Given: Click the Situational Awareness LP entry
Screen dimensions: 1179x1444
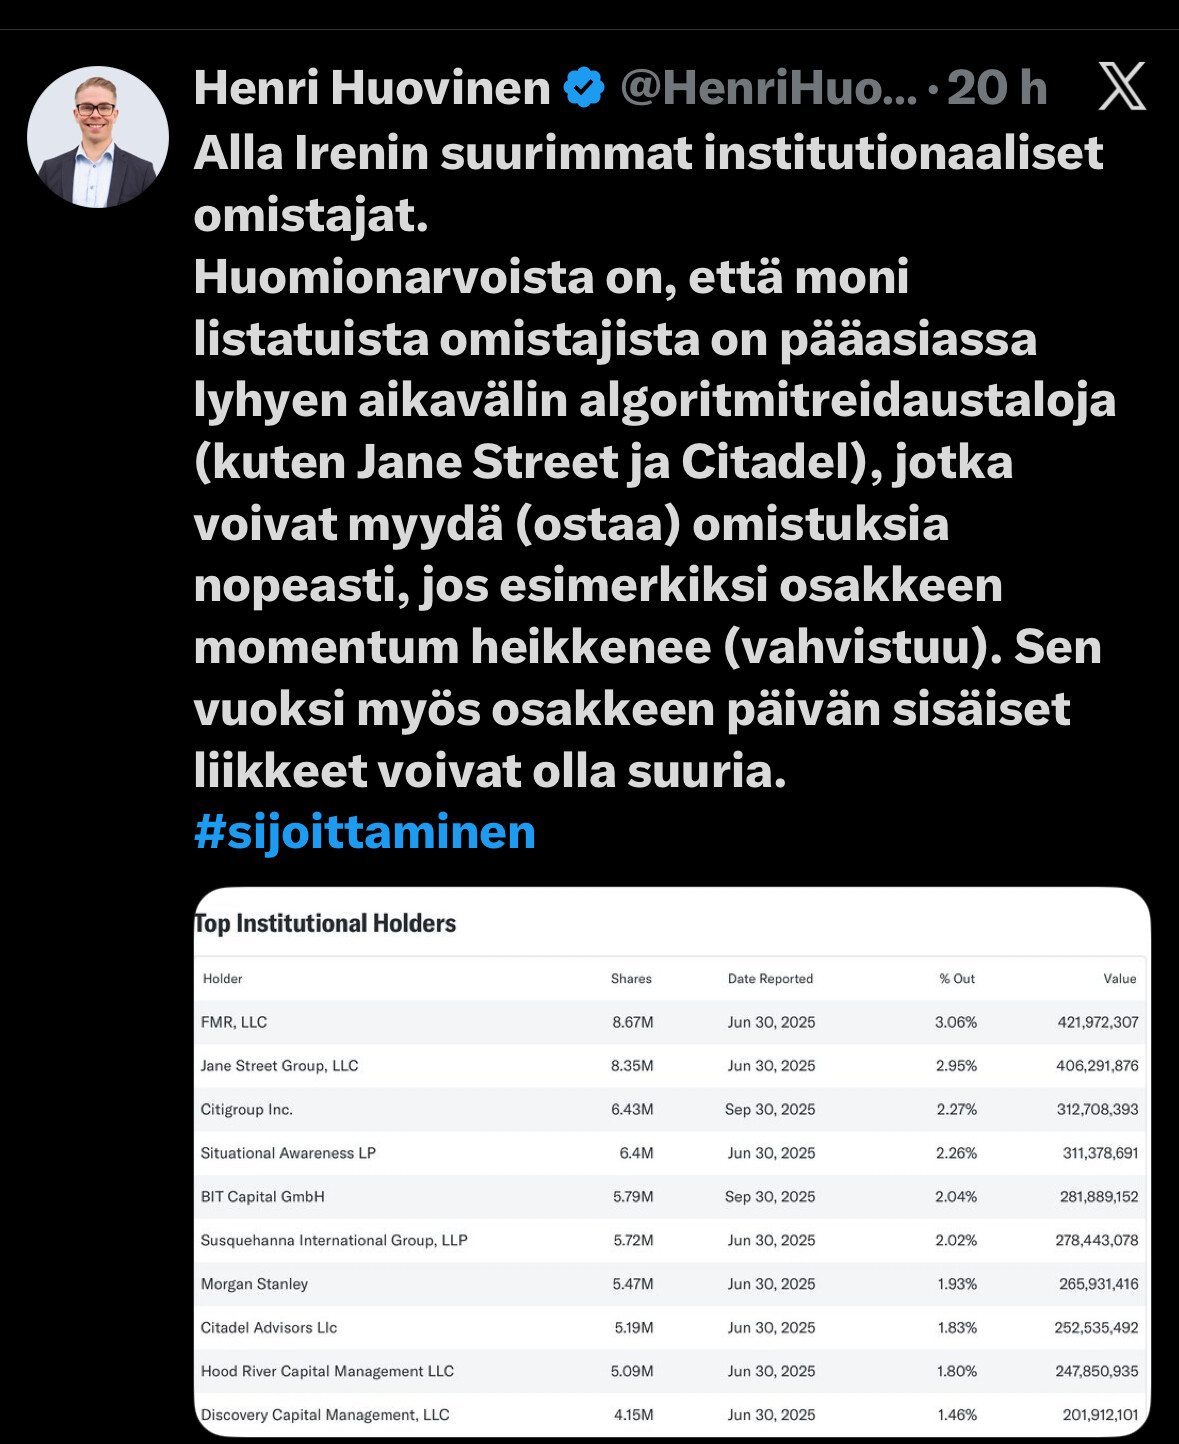Looking at the screenshot, I should [288, 1153].
